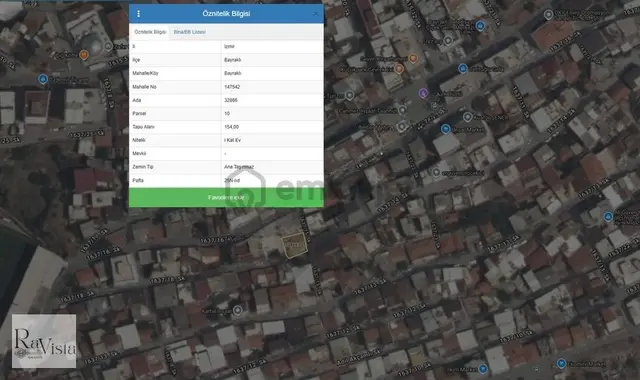Click the 1637/22. Sk. street label
Screen dimensions: 640x380
624,248
